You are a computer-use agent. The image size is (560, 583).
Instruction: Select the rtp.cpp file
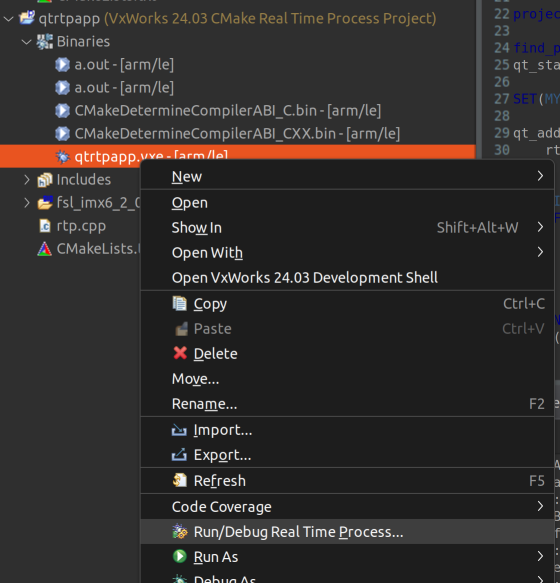(81, 226)
